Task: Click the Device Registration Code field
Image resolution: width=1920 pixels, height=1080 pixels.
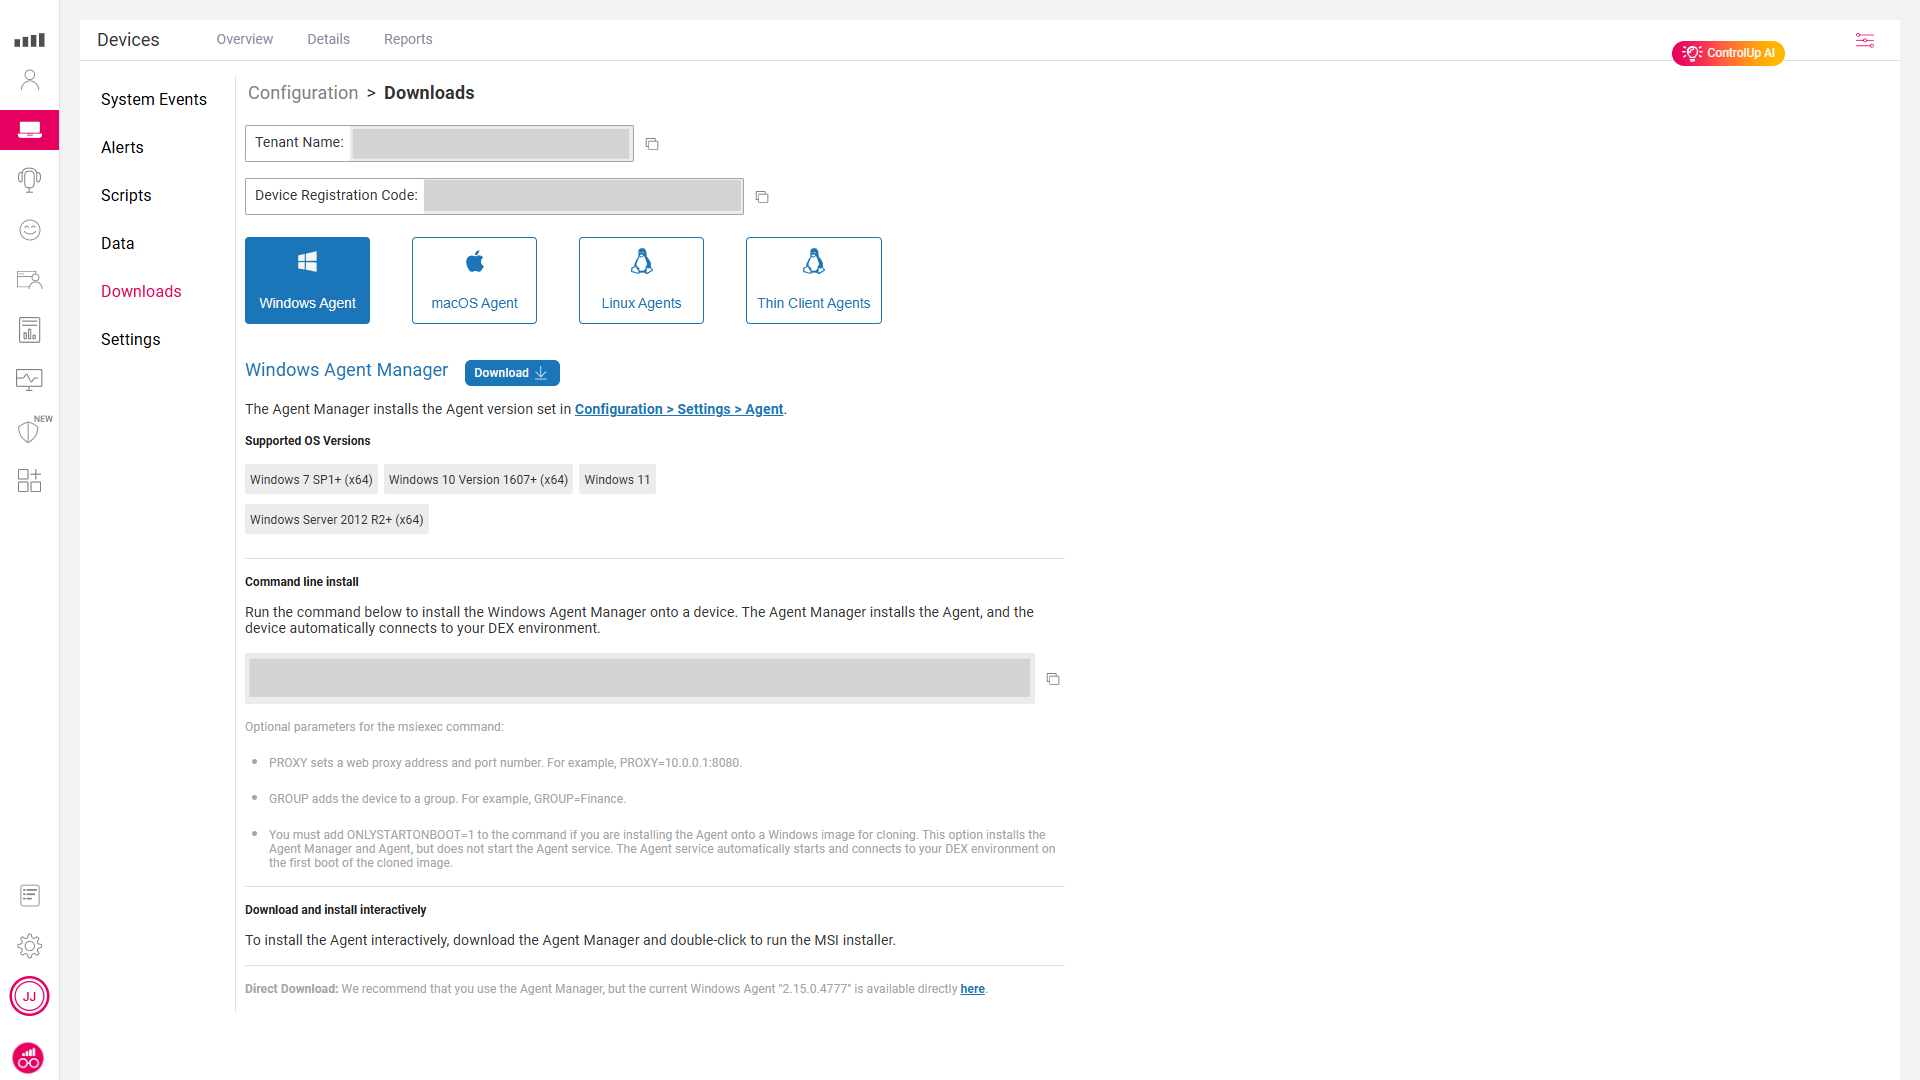Action: point(494,196)
